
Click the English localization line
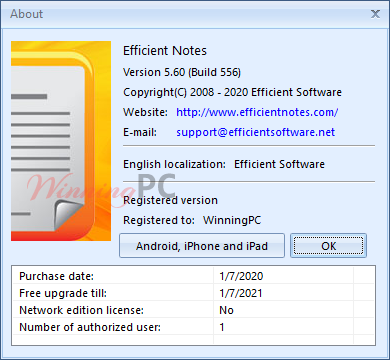click(x=224, y=164)
